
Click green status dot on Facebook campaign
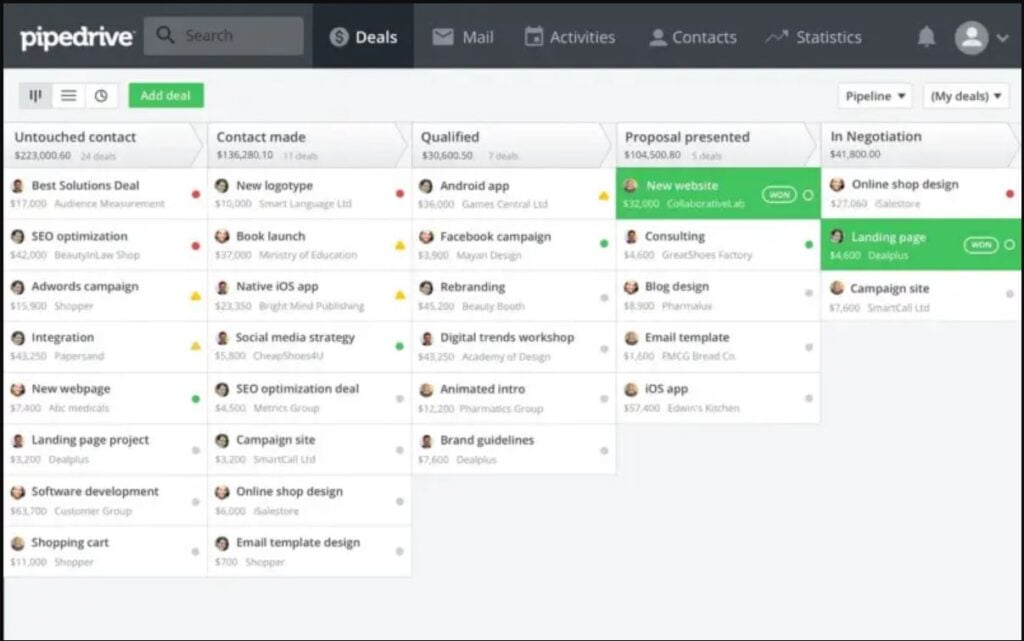[x=604, y=243]
